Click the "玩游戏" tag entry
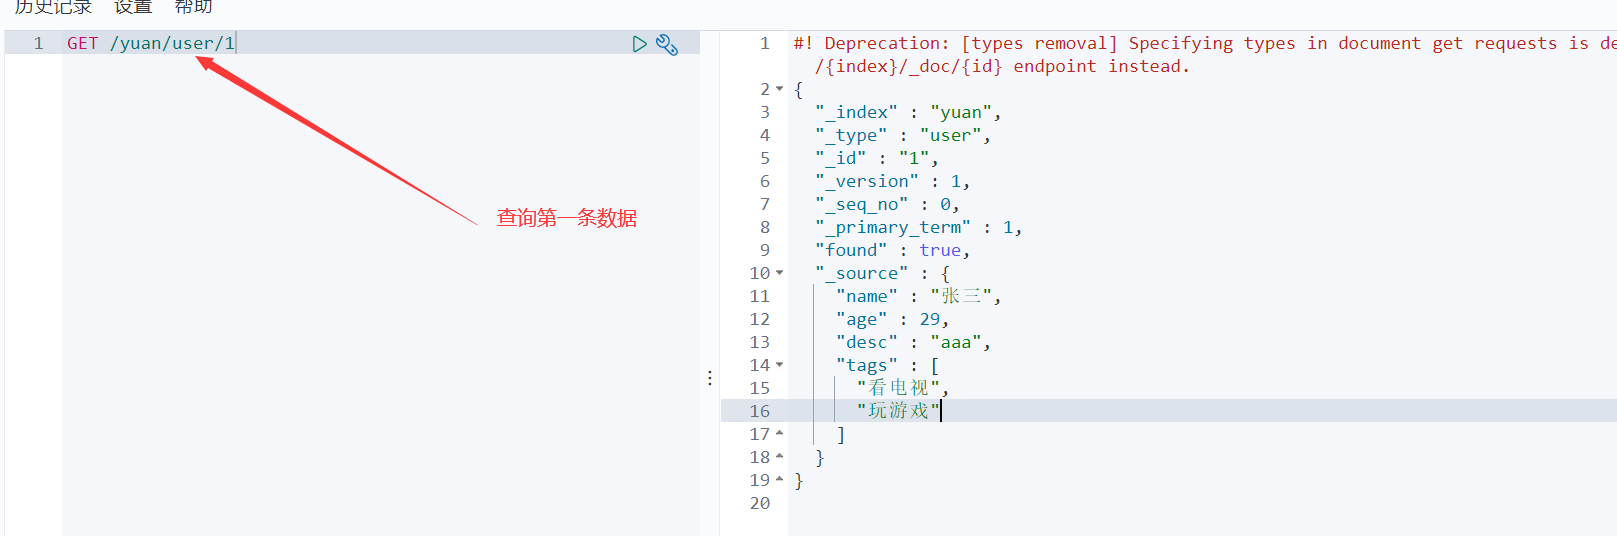 (x=898, y=411)
